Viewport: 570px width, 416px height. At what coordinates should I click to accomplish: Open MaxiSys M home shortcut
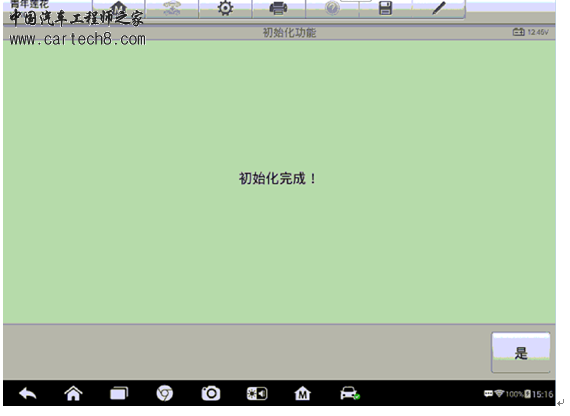(x=302, y=393)
